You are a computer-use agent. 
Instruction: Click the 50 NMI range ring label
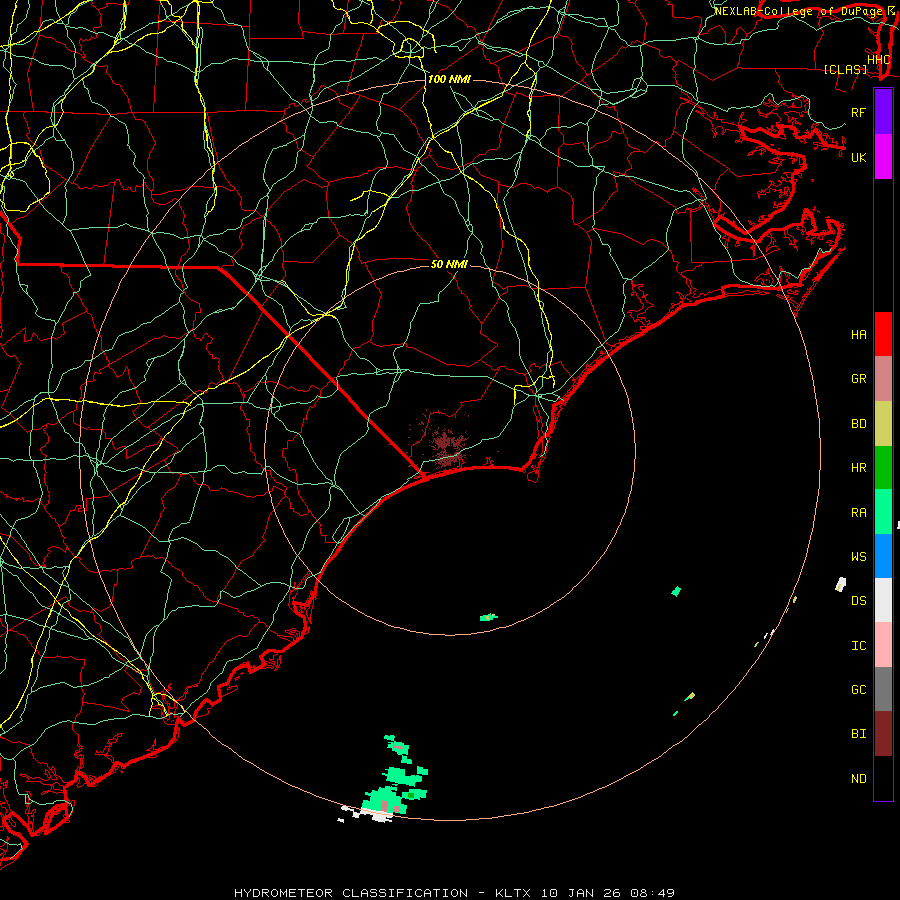coord(449,264)
